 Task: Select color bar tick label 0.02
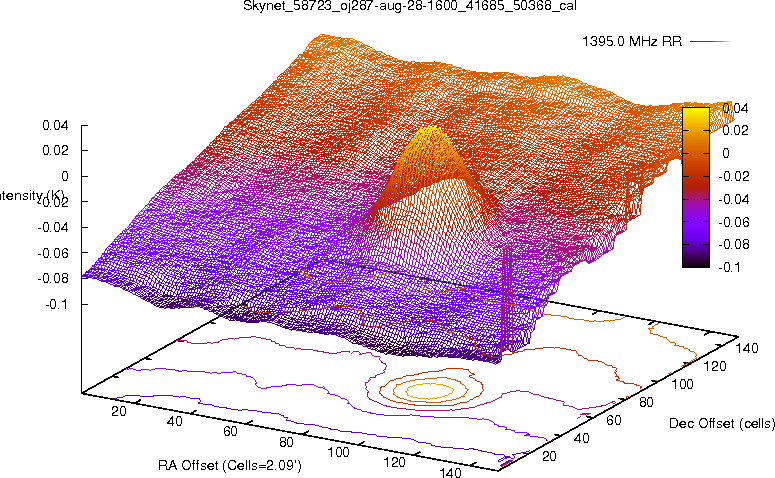point(735,130)
